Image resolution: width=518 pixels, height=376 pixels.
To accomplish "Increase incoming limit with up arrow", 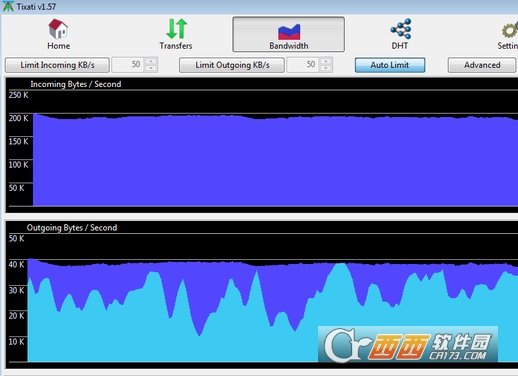I will (x=151, y=61).
